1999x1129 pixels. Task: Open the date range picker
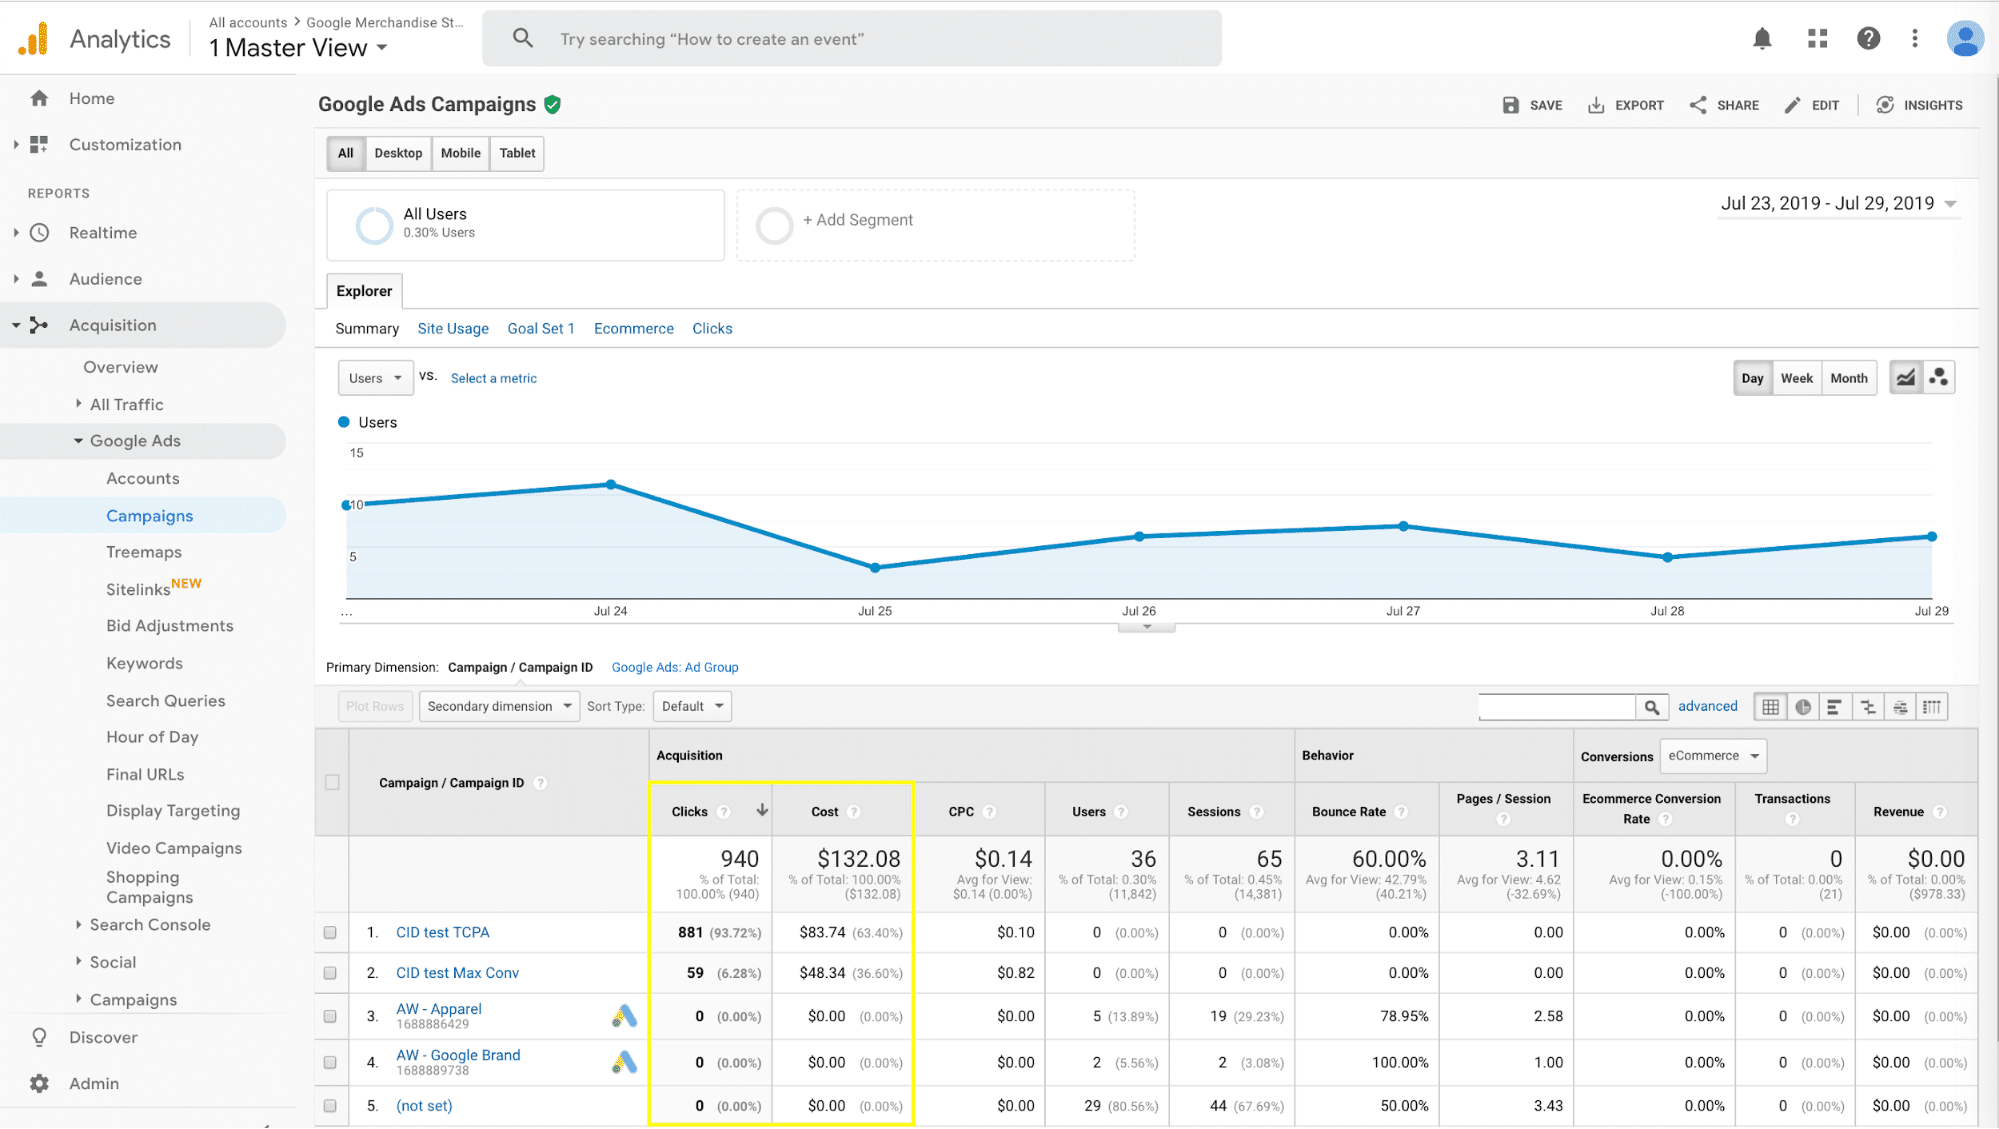[1838, 204]
